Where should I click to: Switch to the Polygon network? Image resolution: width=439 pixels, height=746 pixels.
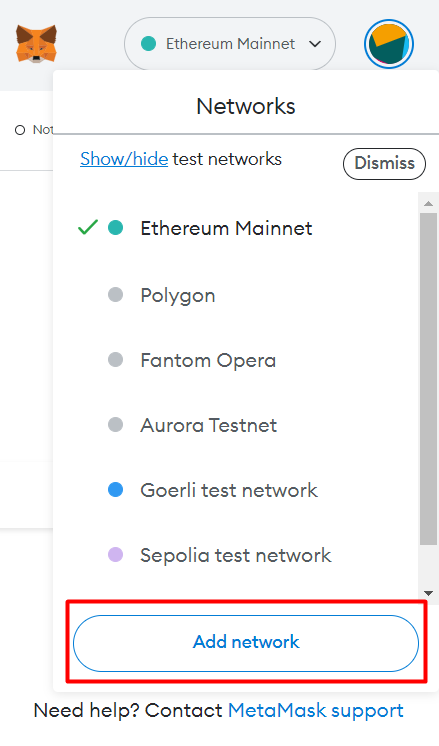point(236,295)
